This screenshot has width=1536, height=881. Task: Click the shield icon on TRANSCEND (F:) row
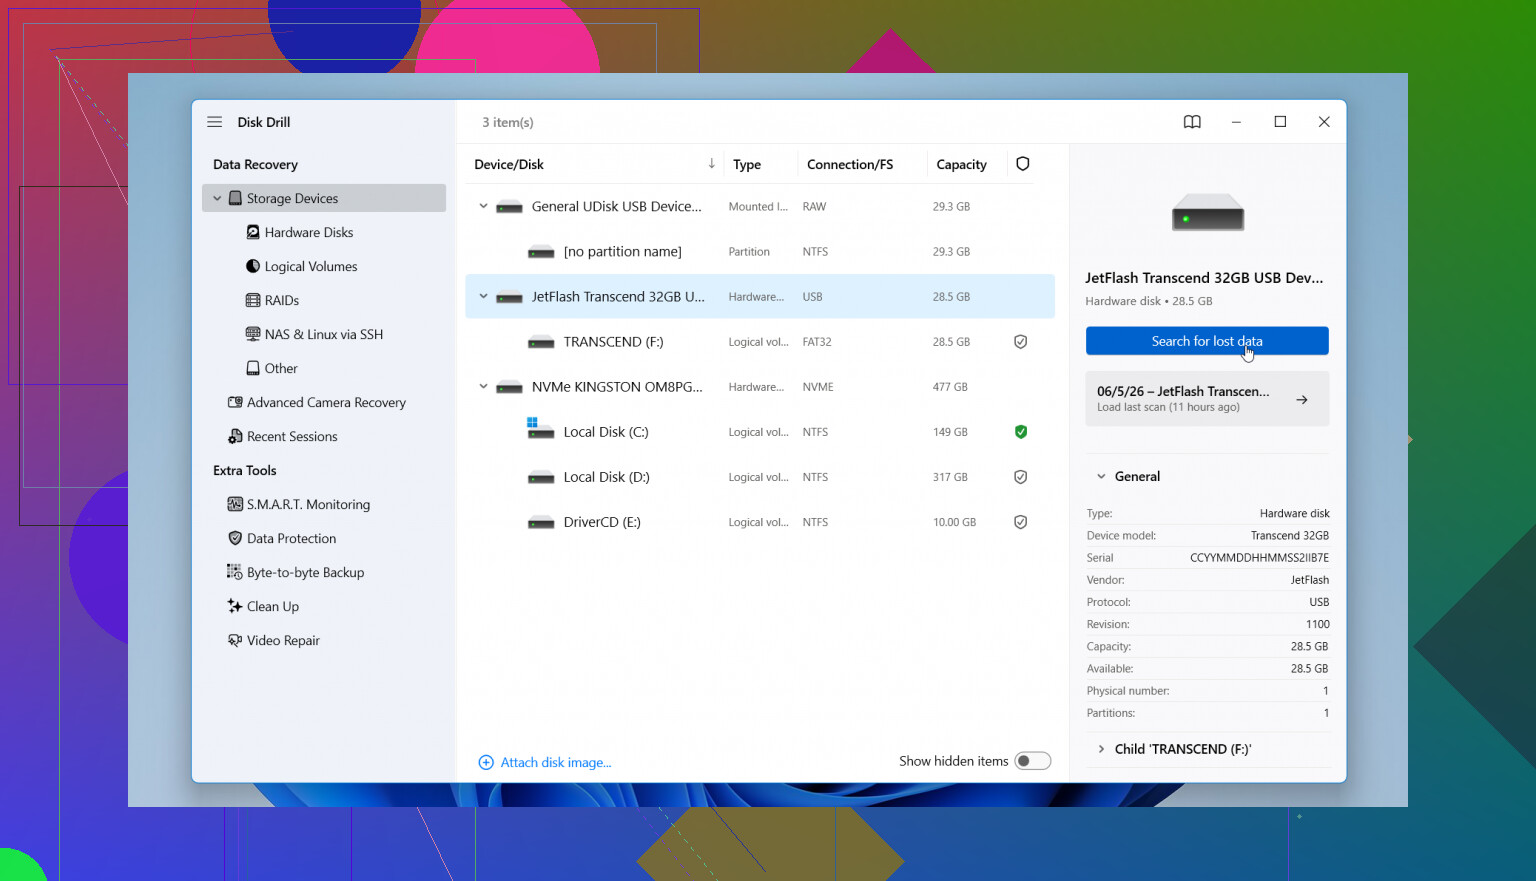pos(1021,342)
